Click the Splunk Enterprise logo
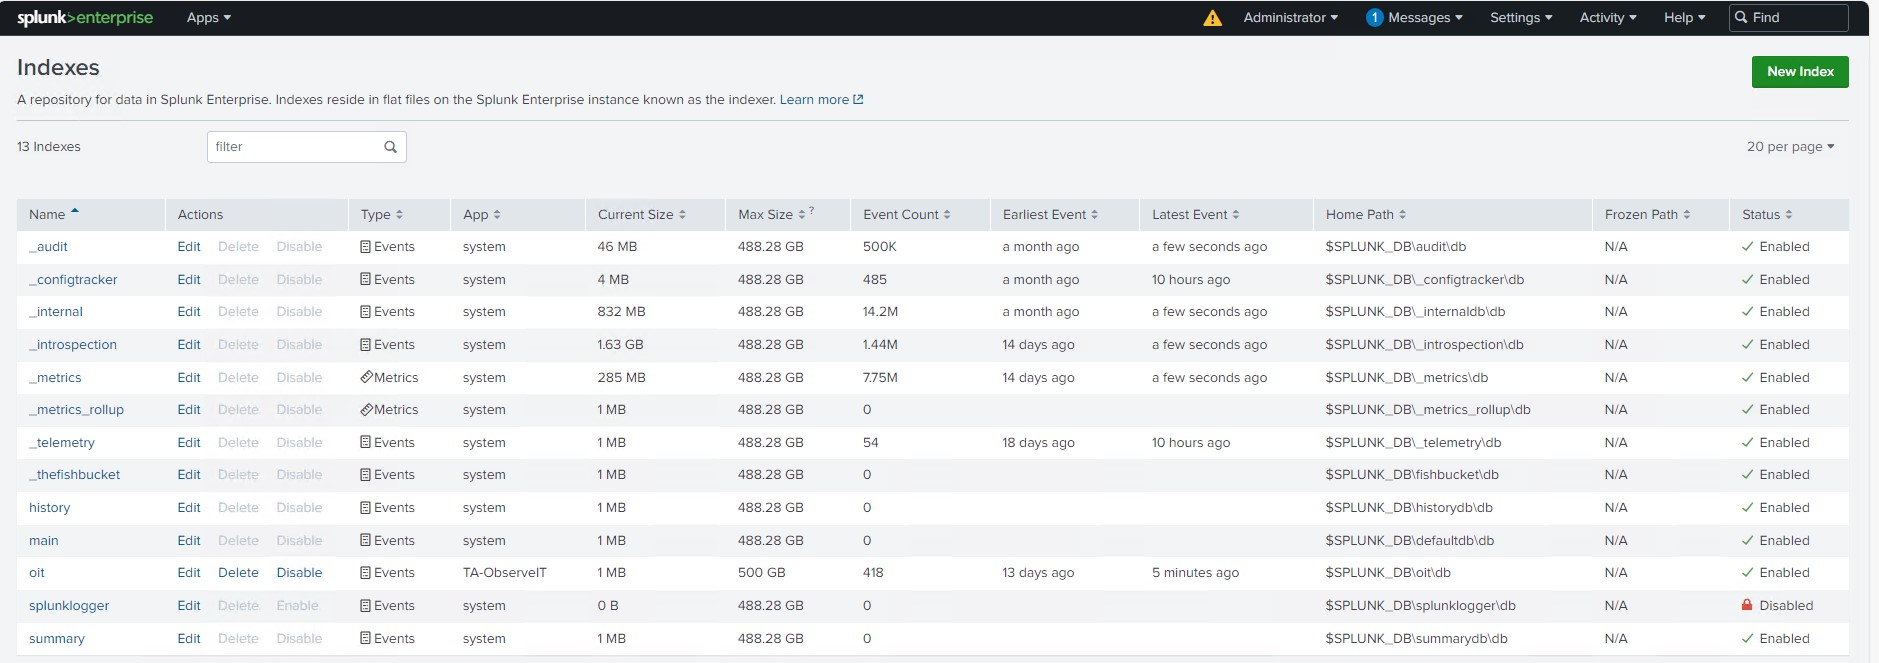Screen dimensions: 1879x663 (x=85, y=18)
